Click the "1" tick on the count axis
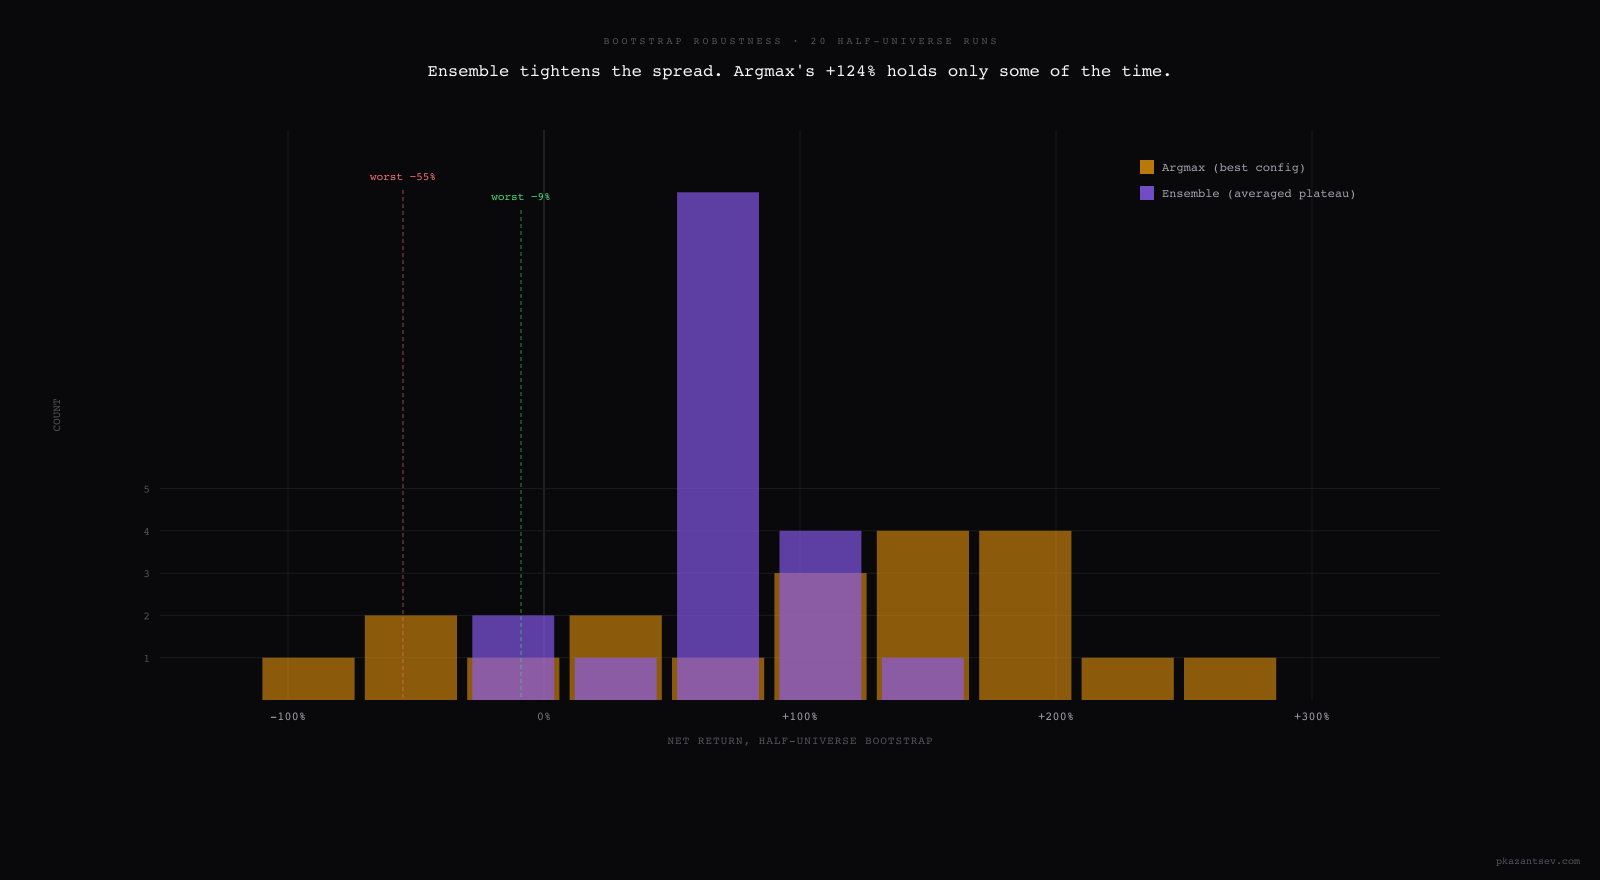 [x=147, y=658]
